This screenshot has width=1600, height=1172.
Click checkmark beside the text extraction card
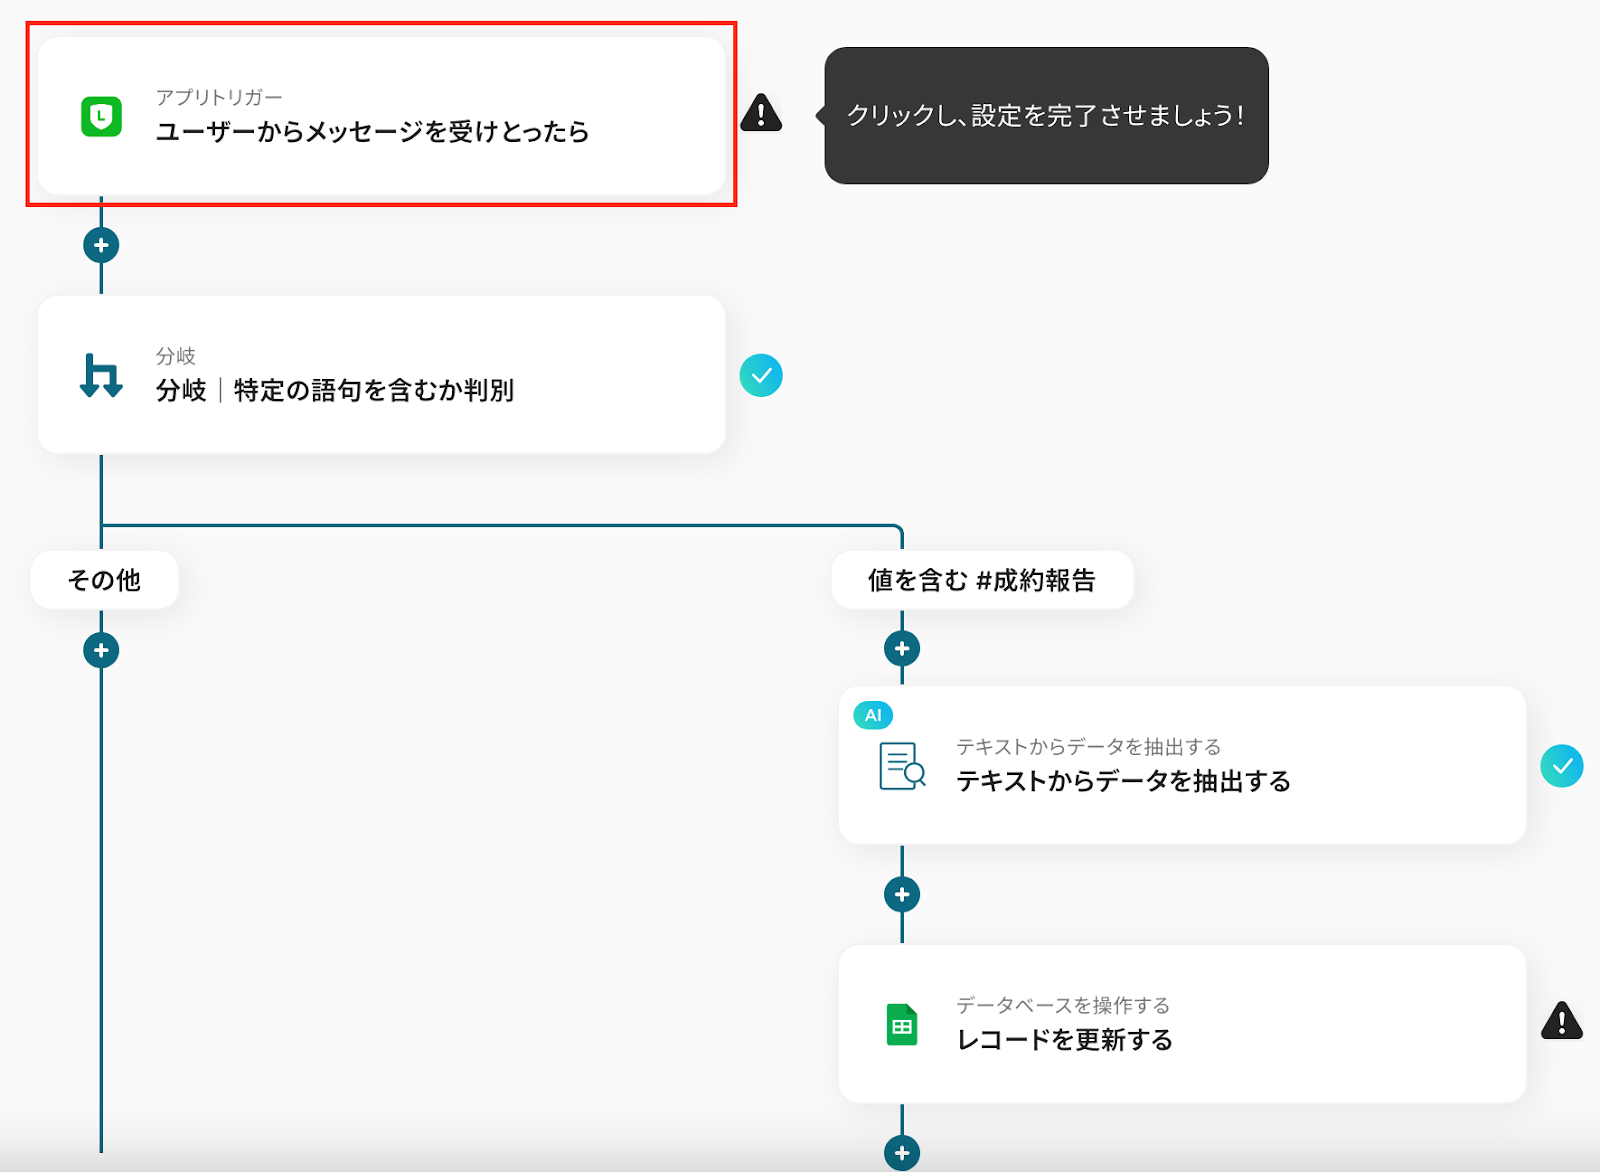1562,766
